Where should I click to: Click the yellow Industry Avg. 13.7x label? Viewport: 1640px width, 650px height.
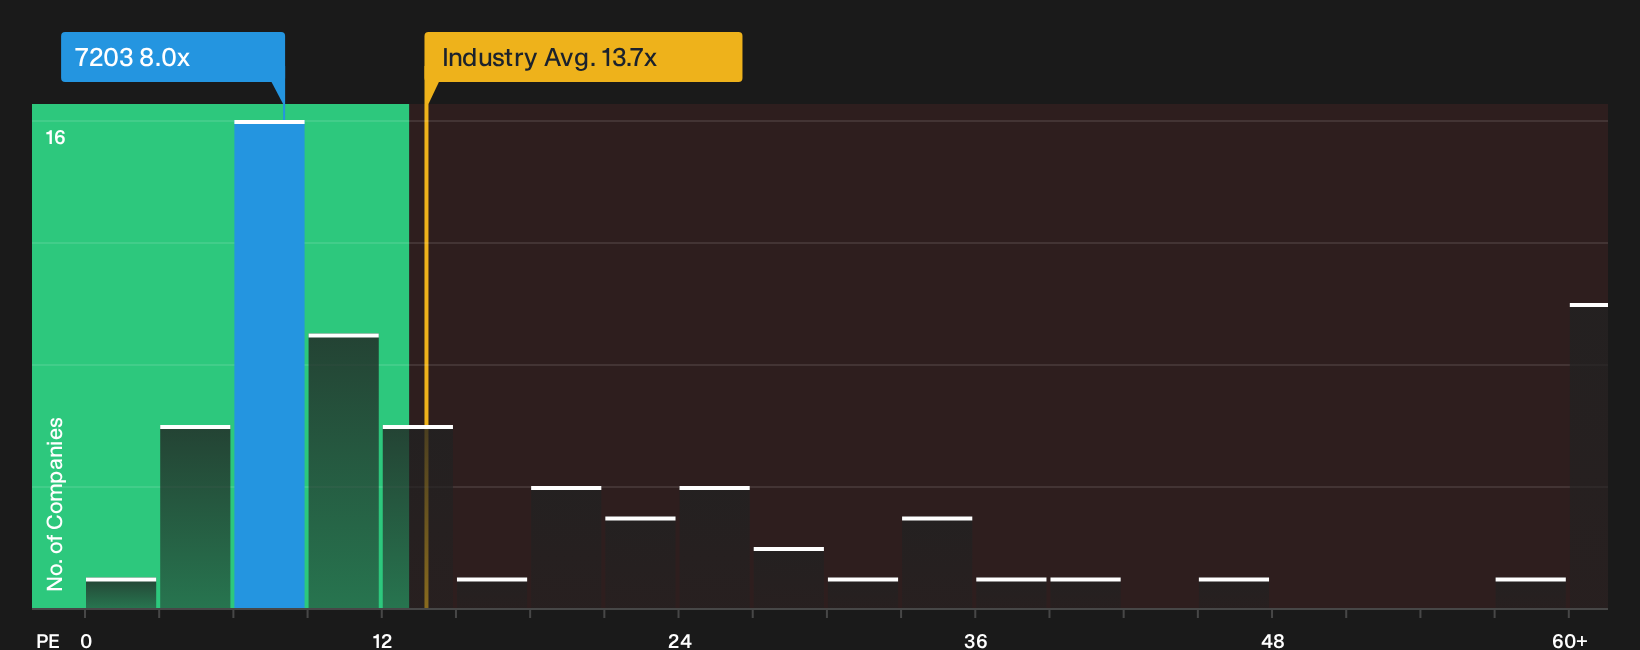pos(583,57)
